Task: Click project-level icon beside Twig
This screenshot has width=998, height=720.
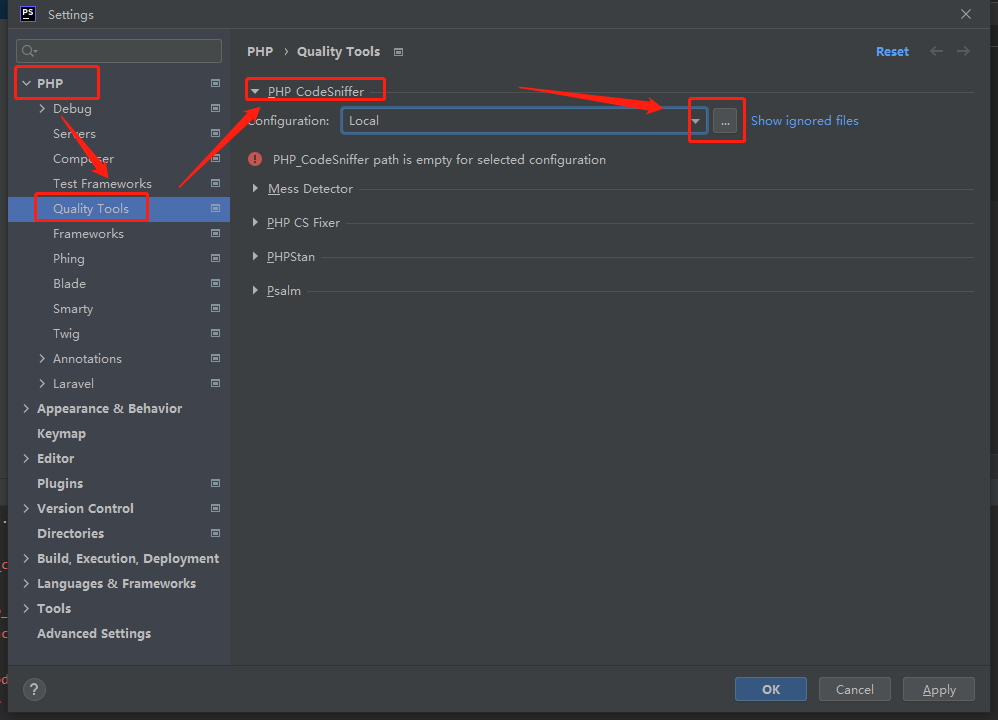Action: point(215,334)
